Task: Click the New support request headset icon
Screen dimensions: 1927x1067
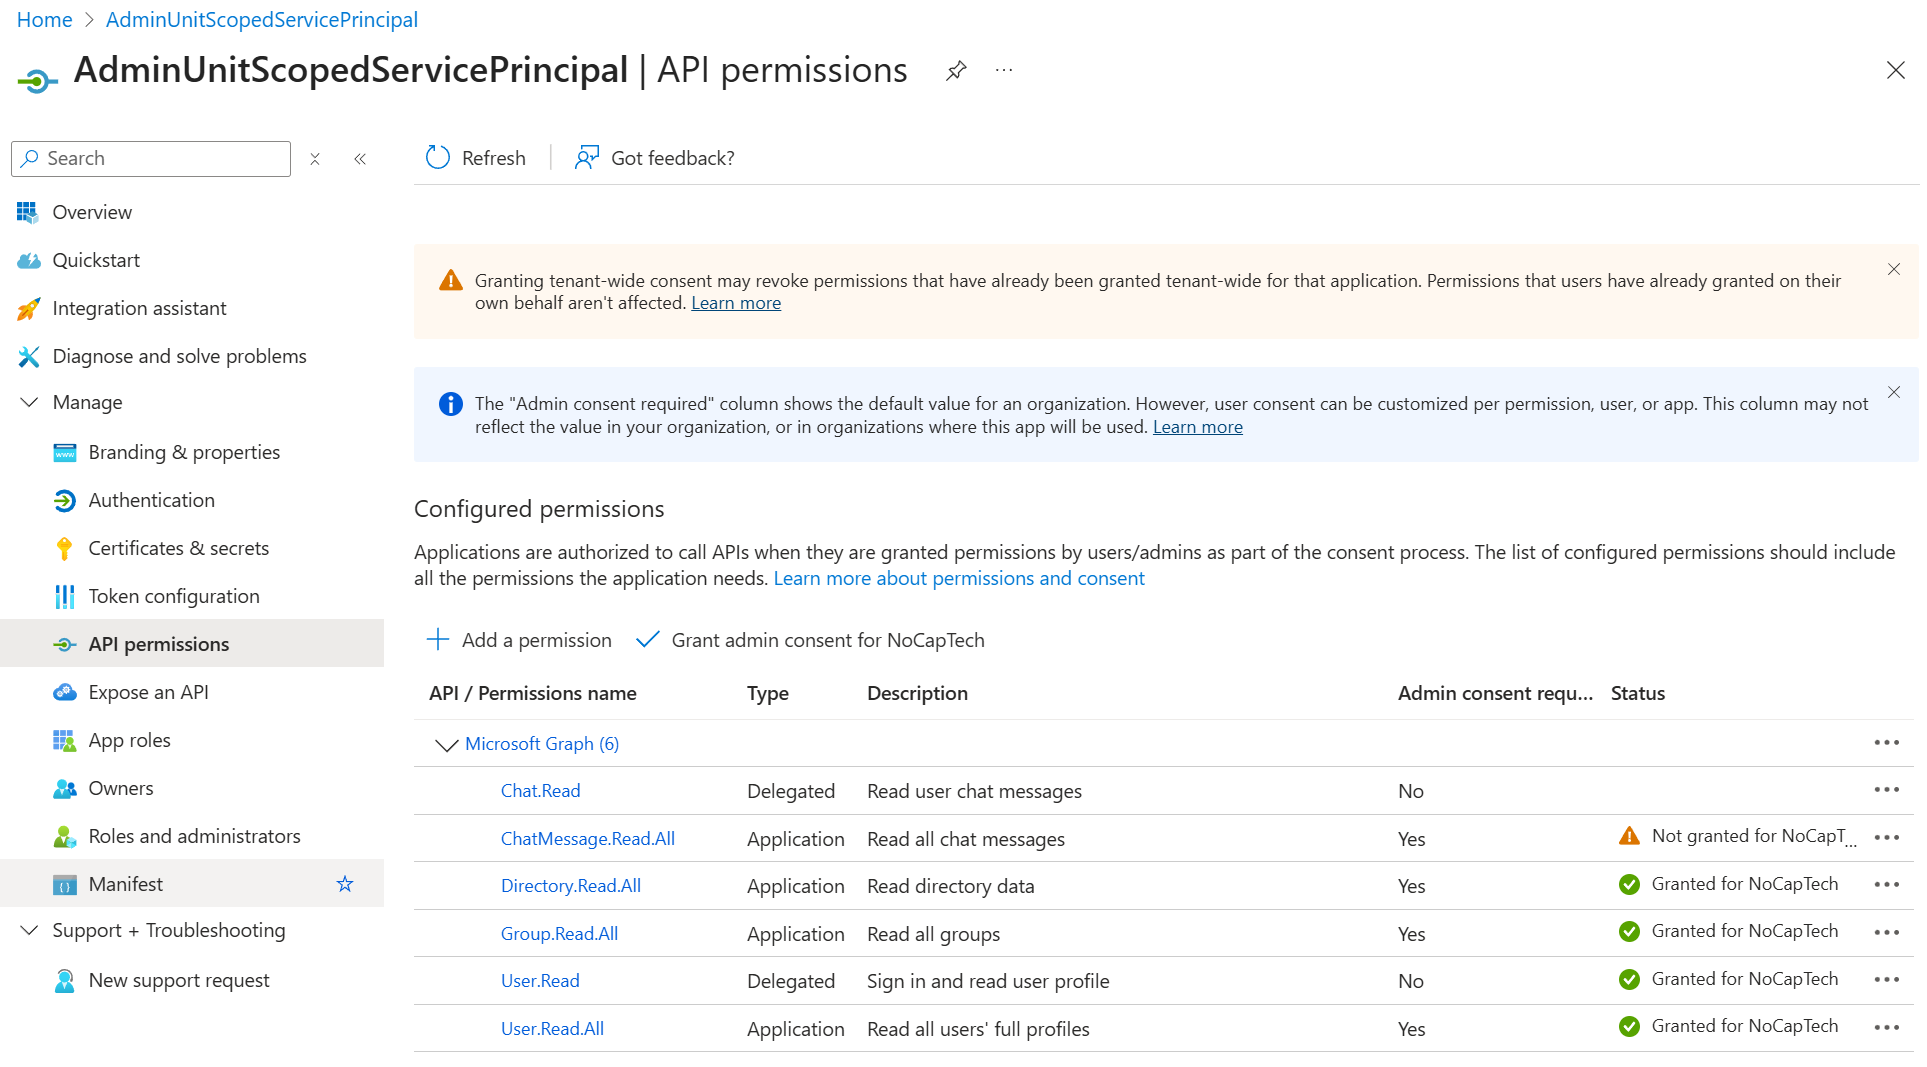Action: pyautogui.click(x=64, y=981)
